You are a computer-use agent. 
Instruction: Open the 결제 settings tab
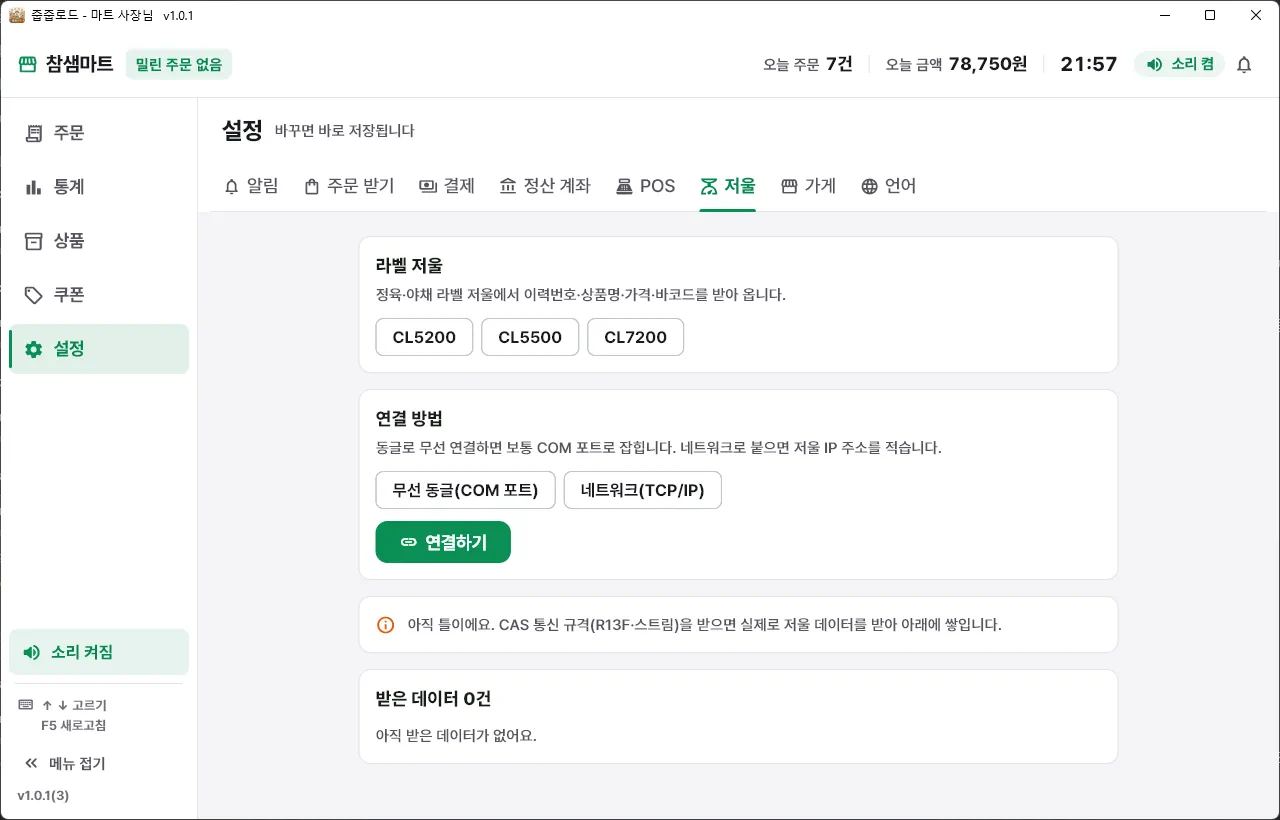(447, 186)
